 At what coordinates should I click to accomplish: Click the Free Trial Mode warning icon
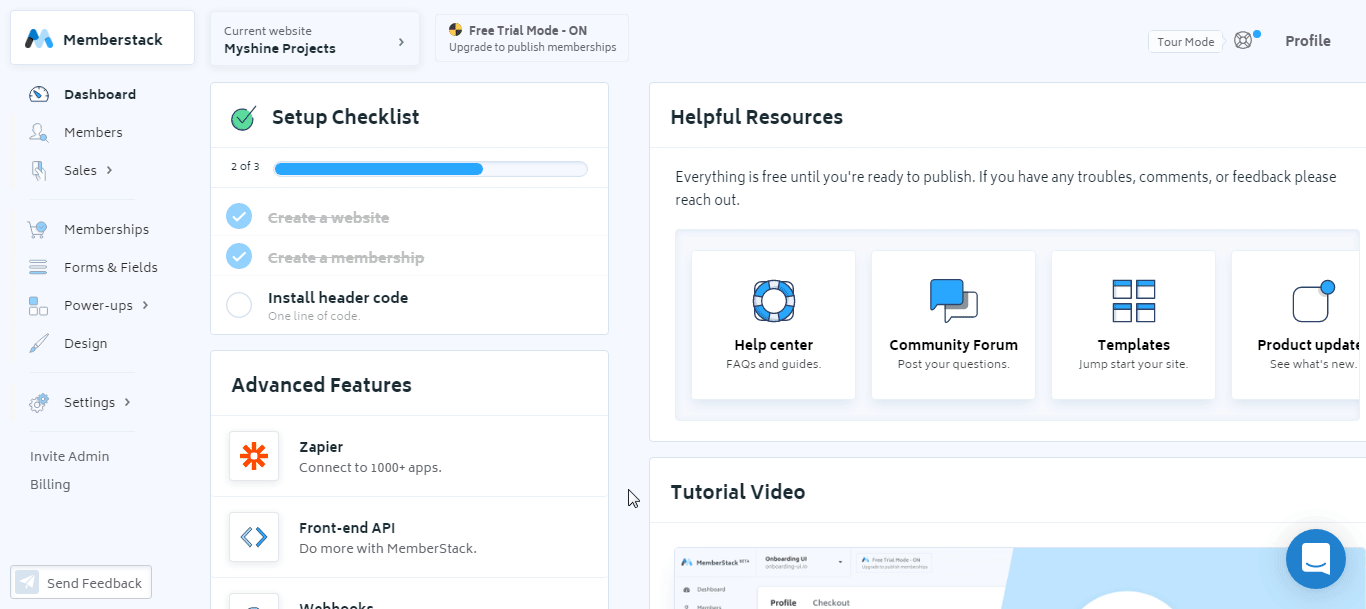point(456,30)
